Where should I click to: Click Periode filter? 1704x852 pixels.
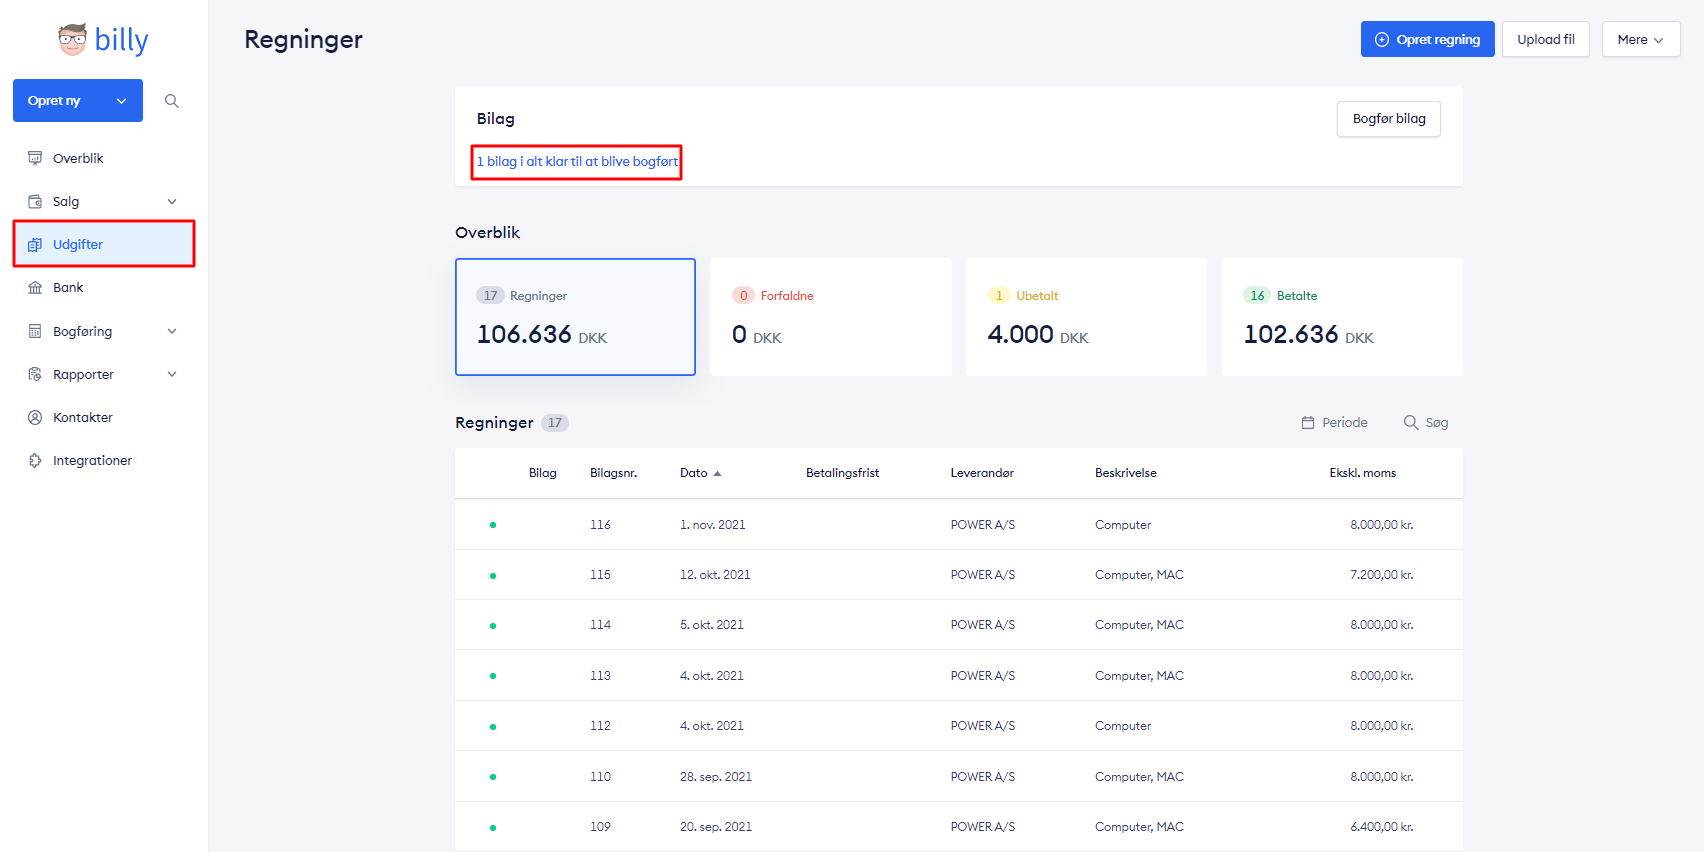click(1334, 423)
